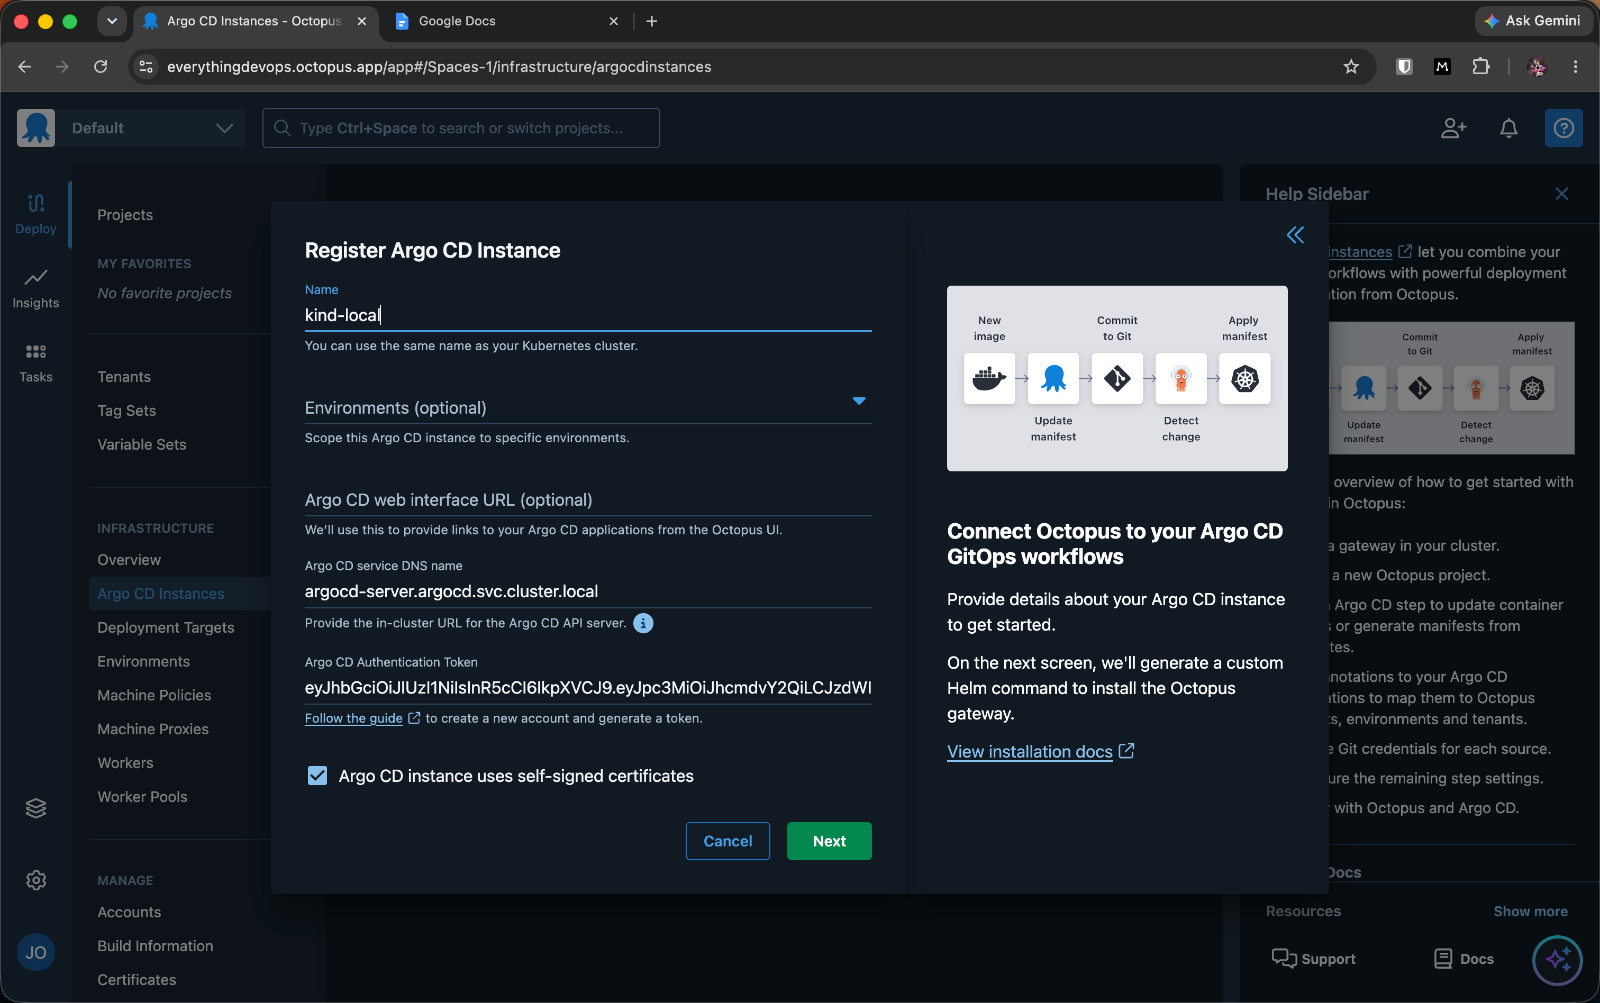
Task: Click the invite user icon
Action: tap(1453, 128)
